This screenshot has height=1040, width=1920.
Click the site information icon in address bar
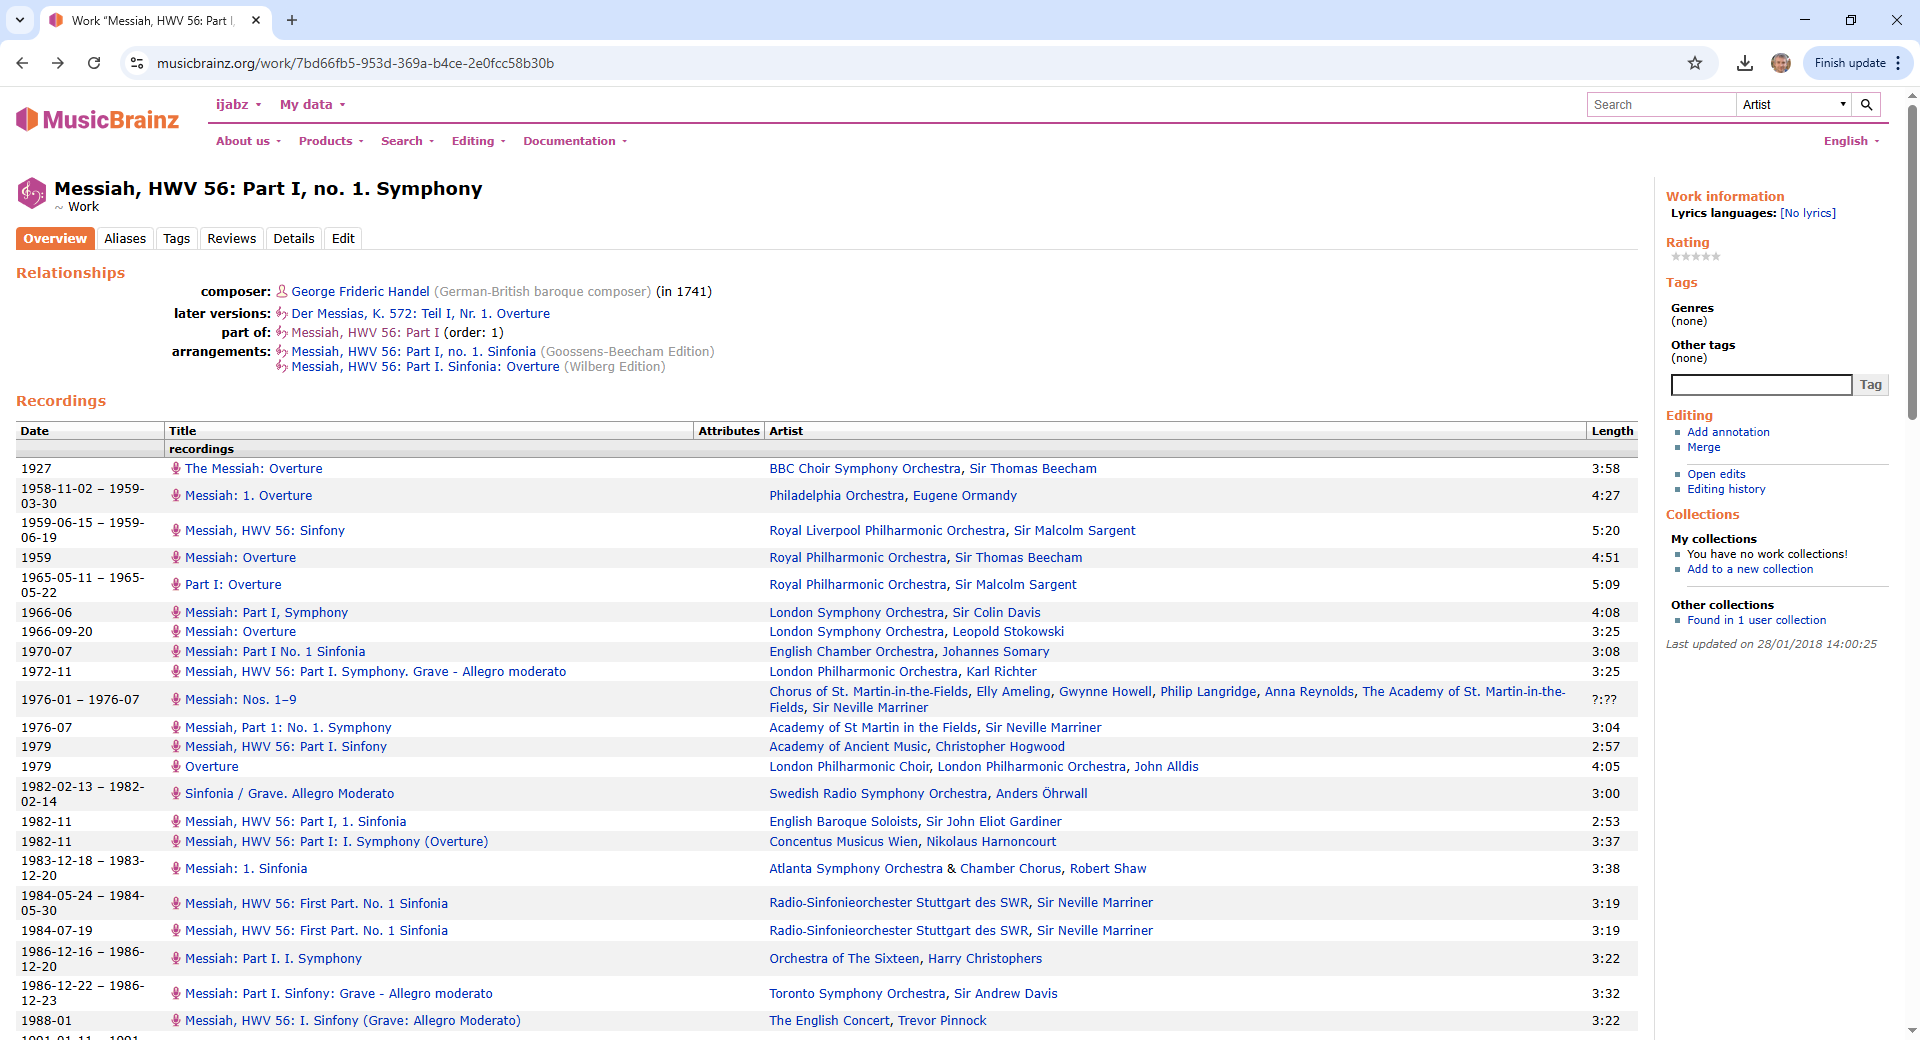[x=137, y=63]
